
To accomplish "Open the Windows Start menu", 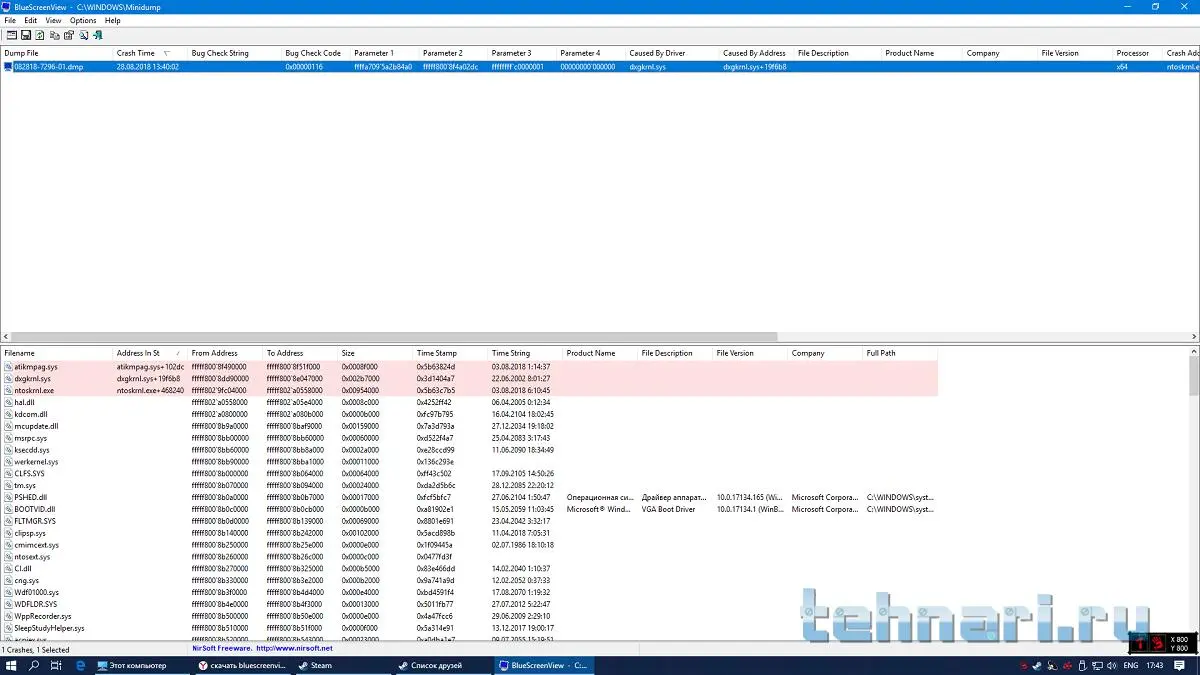I will (9, 665).
